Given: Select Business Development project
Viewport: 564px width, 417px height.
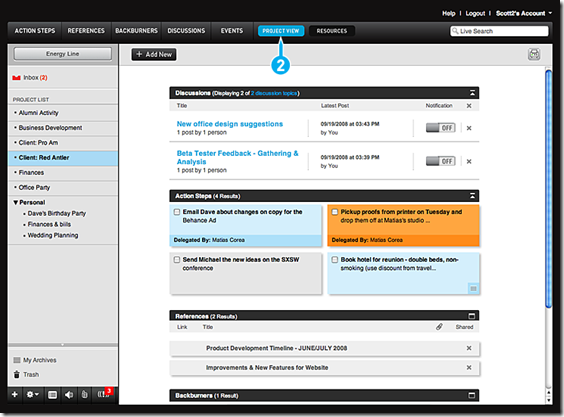Looking at the screenshot, I should click(x=63, y=128).
